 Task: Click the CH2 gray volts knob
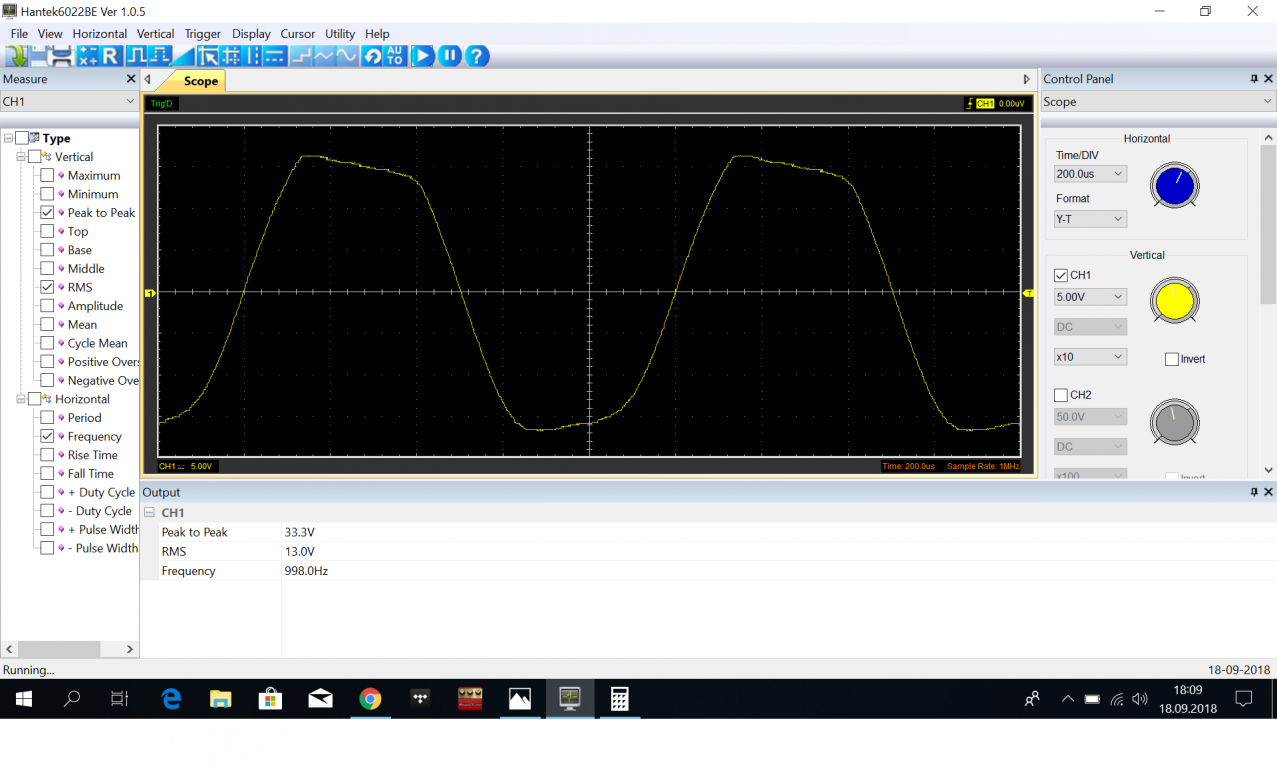click(x=1174, y=422)
